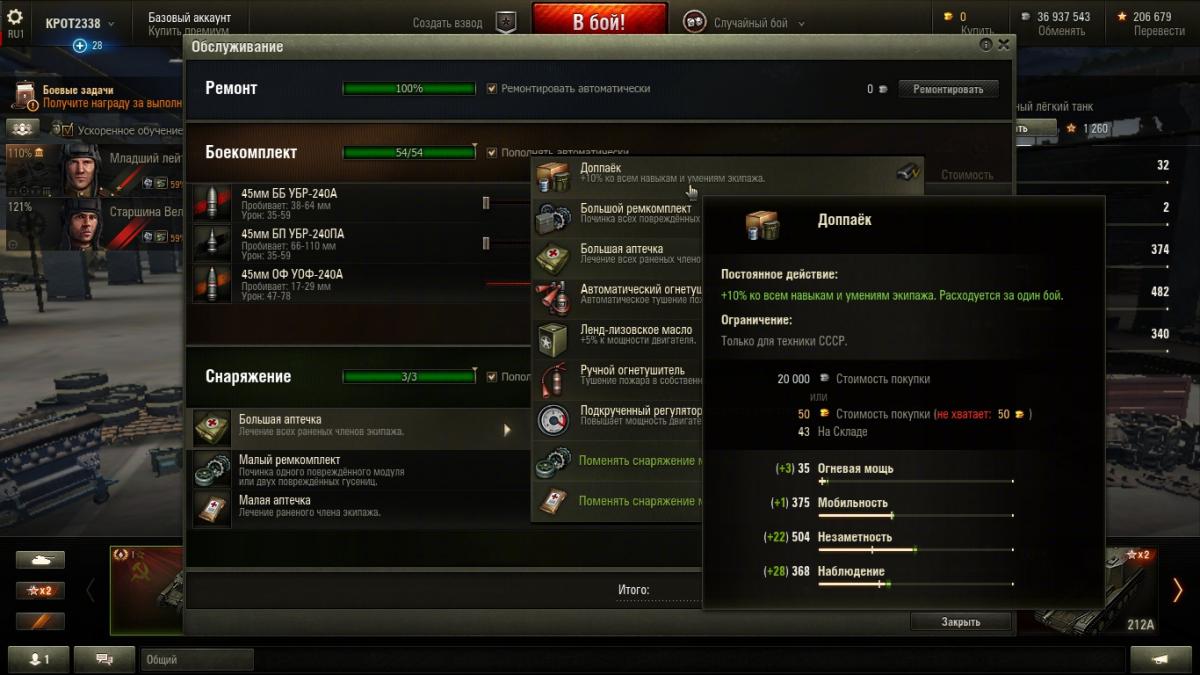Click the Большой ремкомплект icon
The image size is (1200, 675).
click(x=553, y=215)
